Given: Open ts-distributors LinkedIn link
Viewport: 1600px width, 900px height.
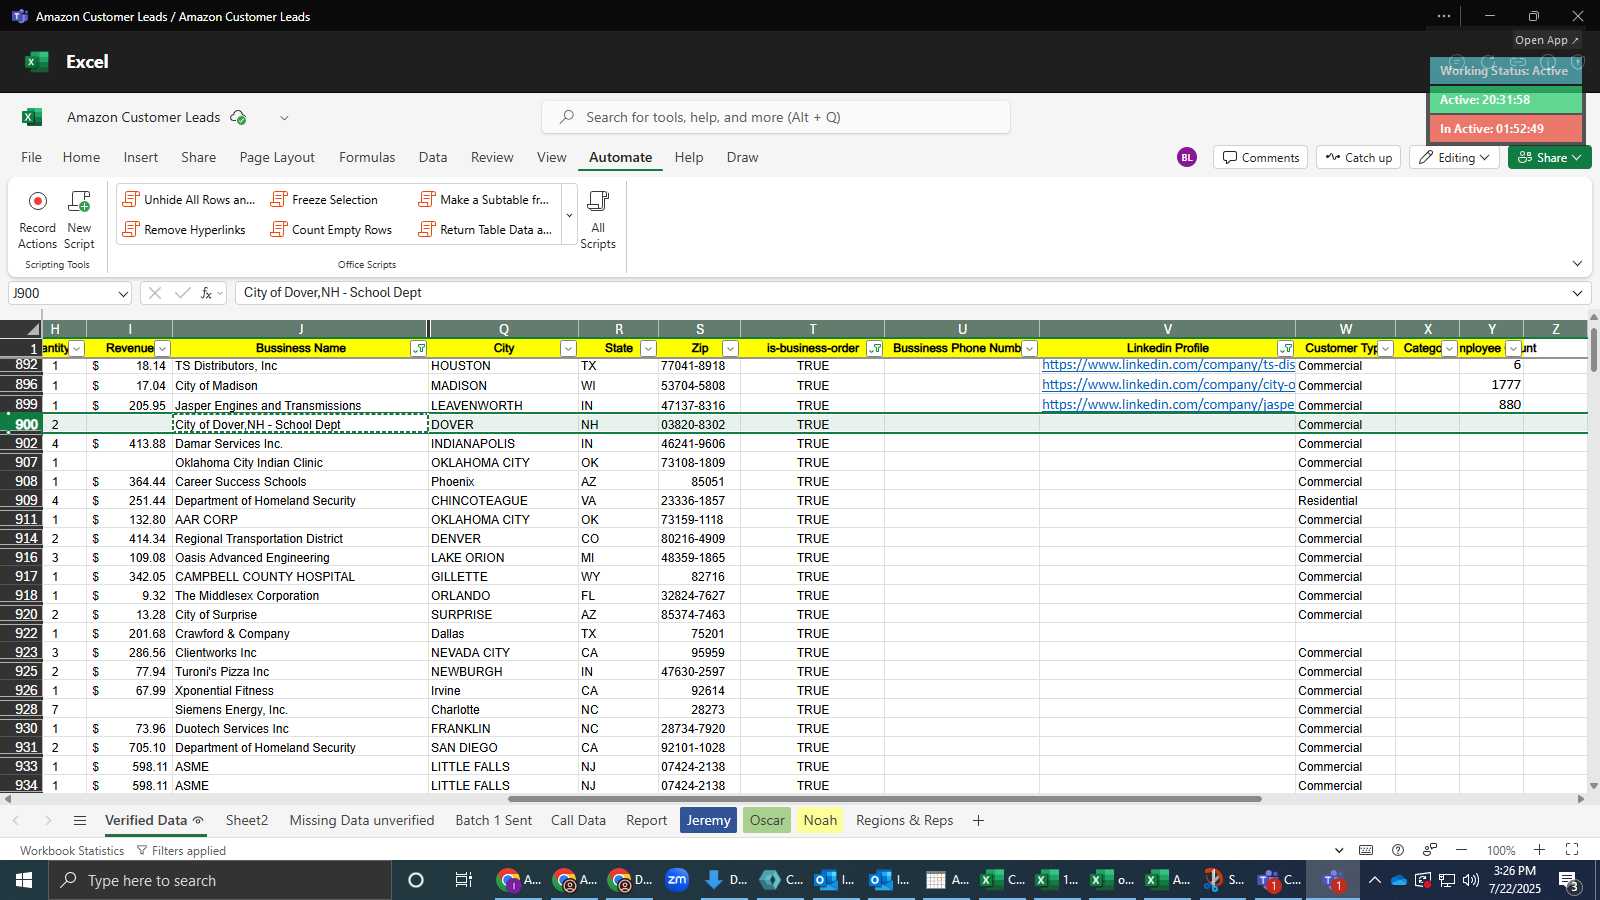Looking at the screenshot, I should point(1168,365).
